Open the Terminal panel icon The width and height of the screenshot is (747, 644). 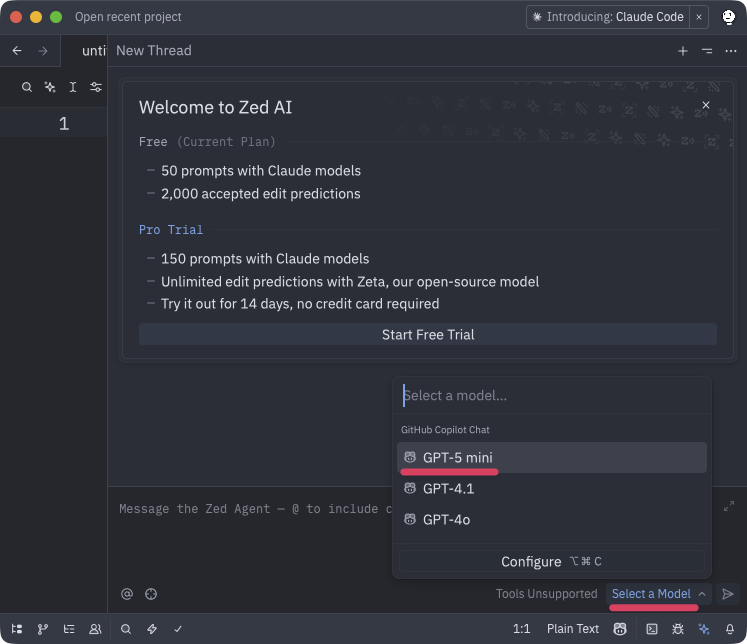tap(652, 629)
